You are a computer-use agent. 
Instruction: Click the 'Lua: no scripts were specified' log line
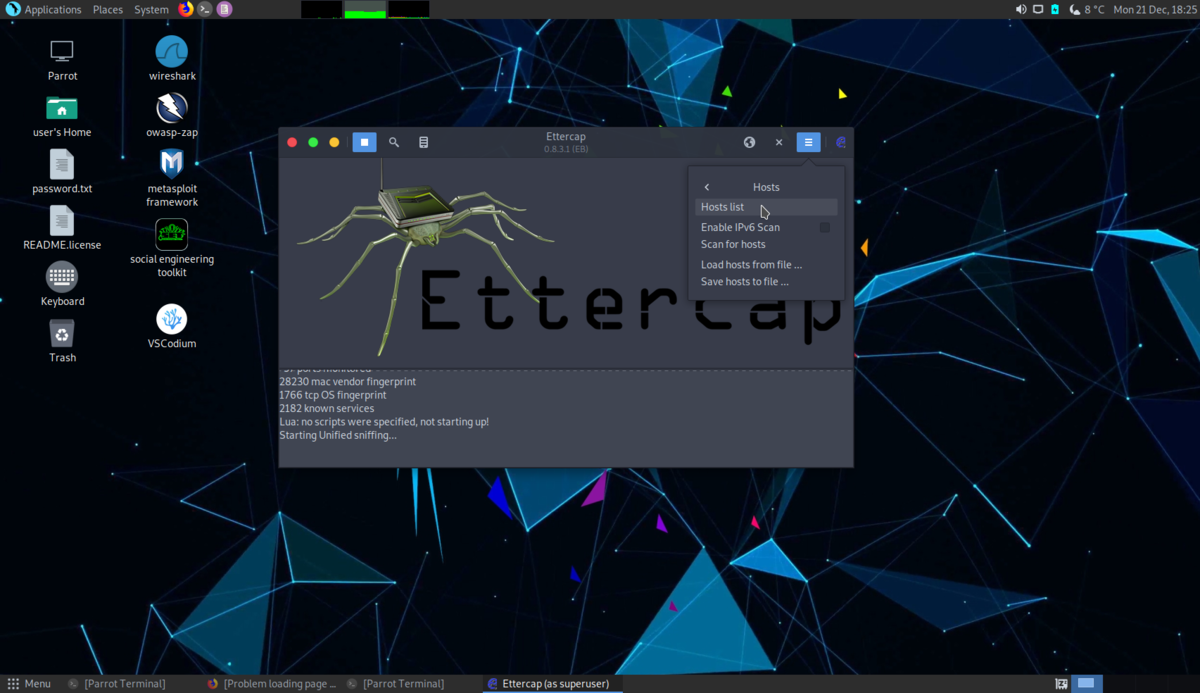coord(384,422)
